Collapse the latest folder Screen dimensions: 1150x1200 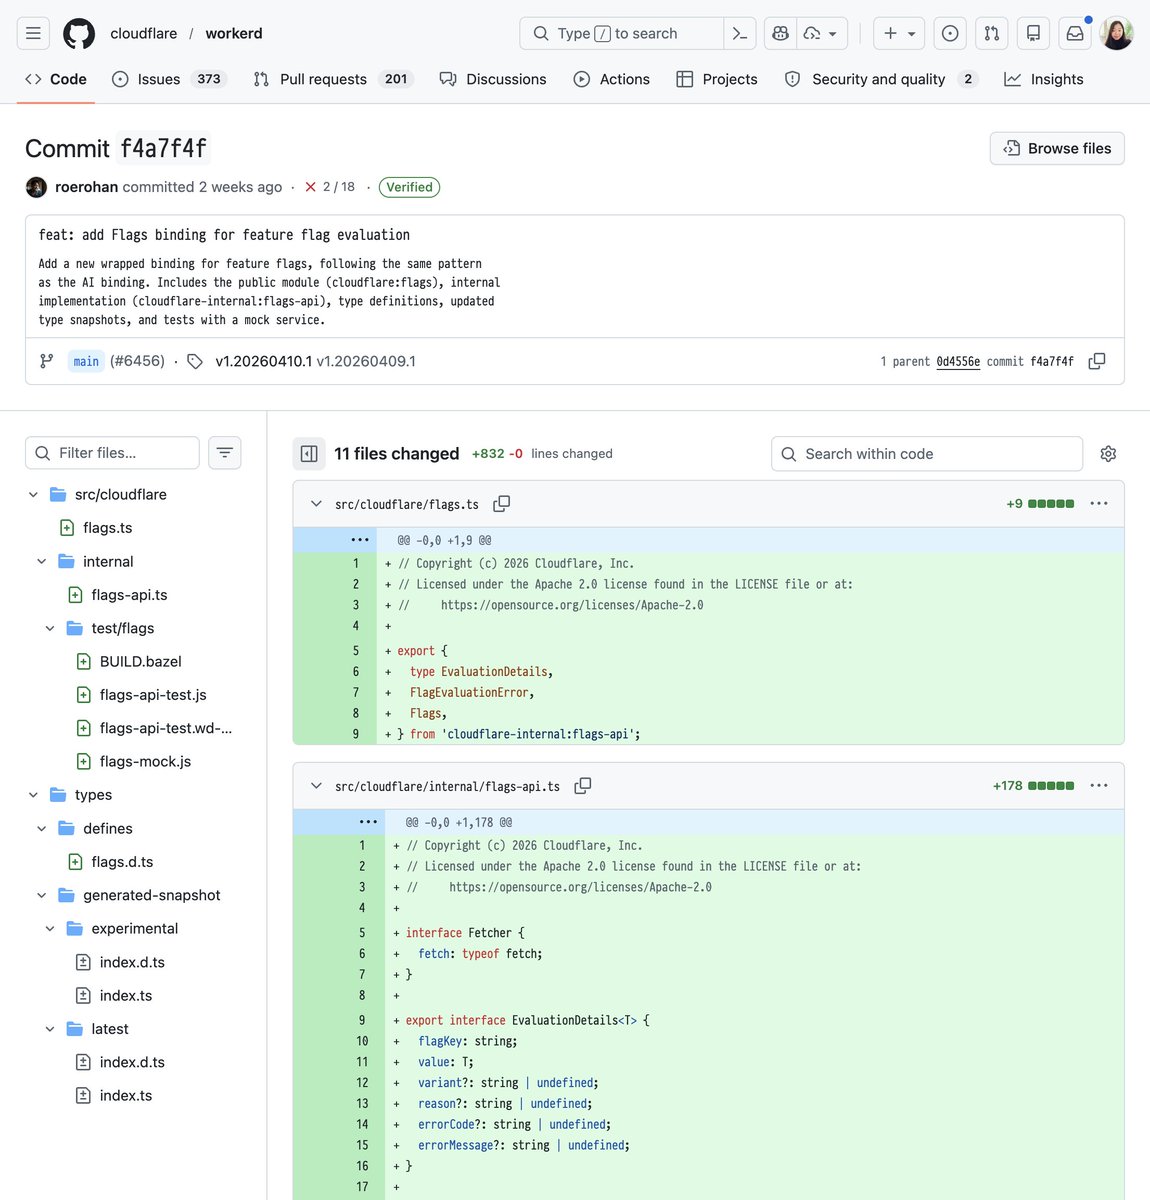[50, 1029]
